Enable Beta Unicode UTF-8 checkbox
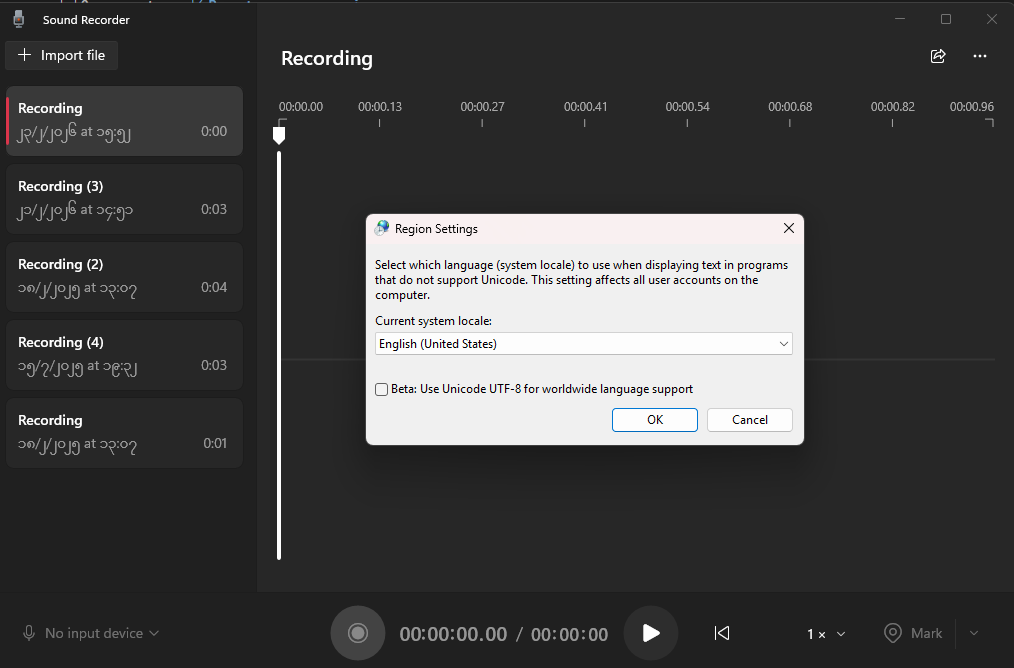Image resolution: width=1014 pixels, height=668 pixels. click(382, 389)
